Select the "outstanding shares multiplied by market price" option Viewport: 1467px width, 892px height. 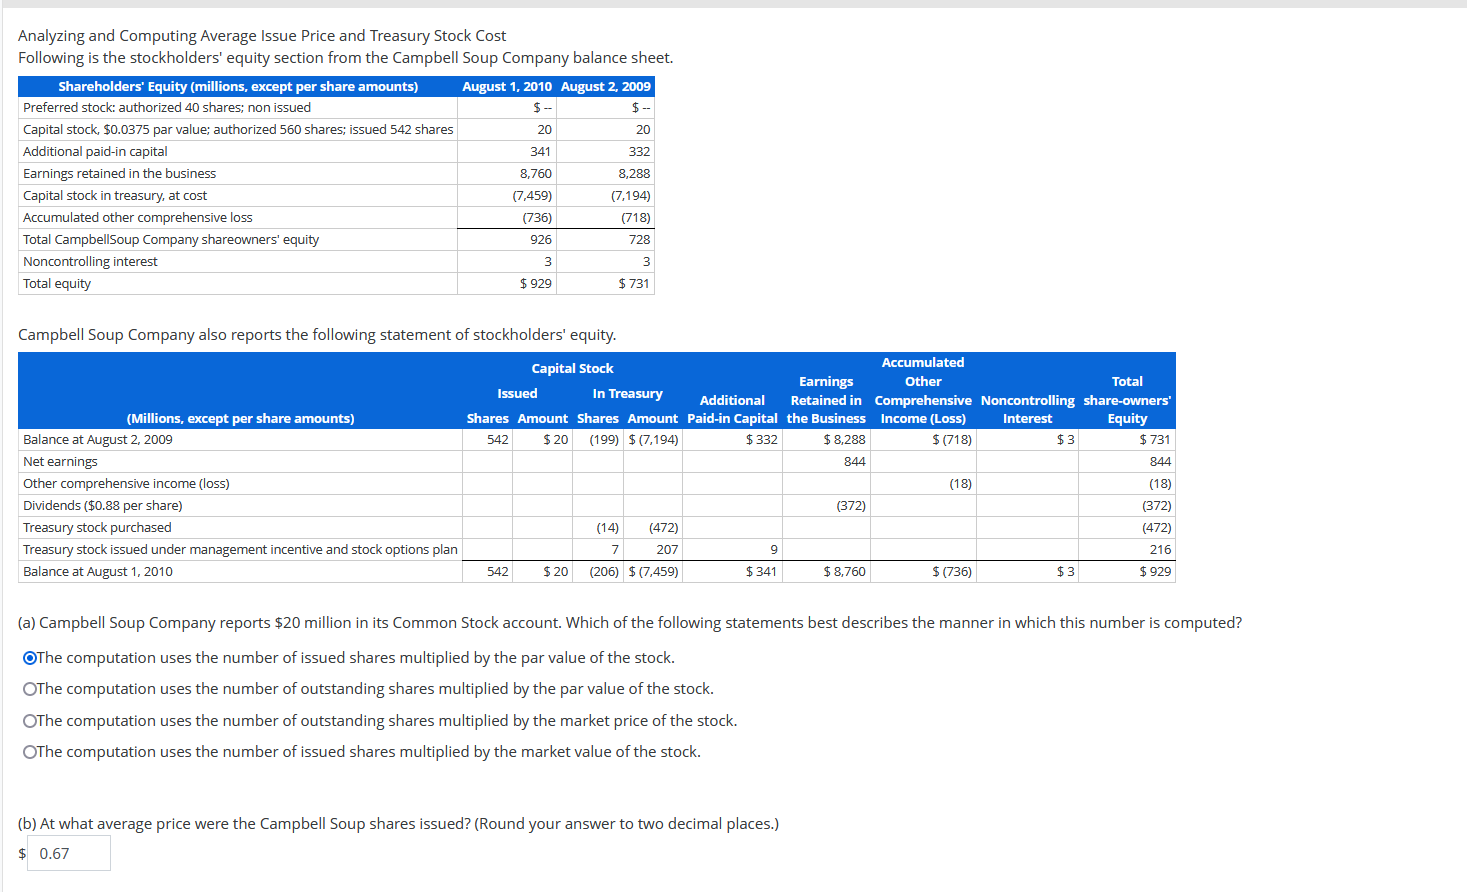(x=29, y=720)
